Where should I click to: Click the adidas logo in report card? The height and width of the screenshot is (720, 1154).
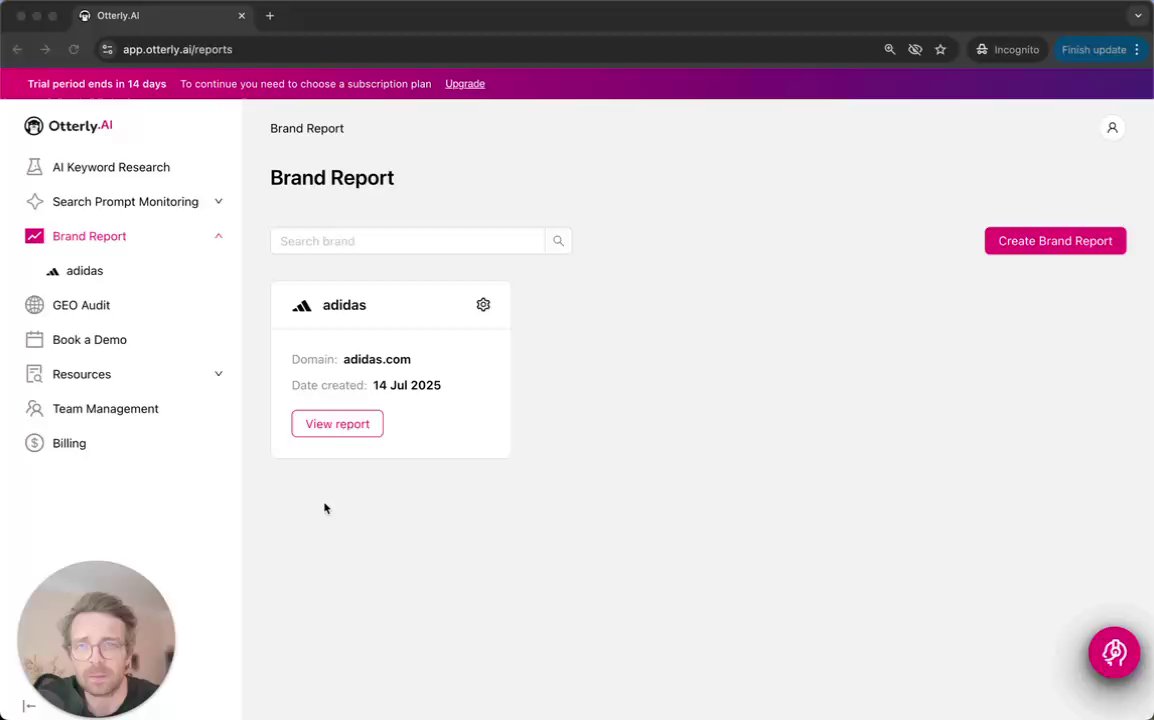pos(302,306)
